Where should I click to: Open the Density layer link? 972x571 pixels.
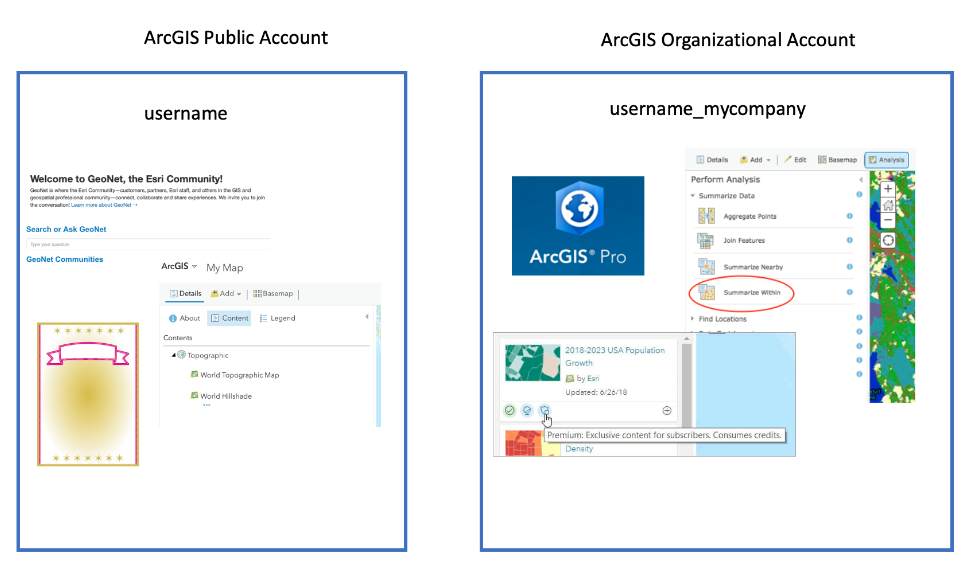pyautogui.click(x=579, y=449)
